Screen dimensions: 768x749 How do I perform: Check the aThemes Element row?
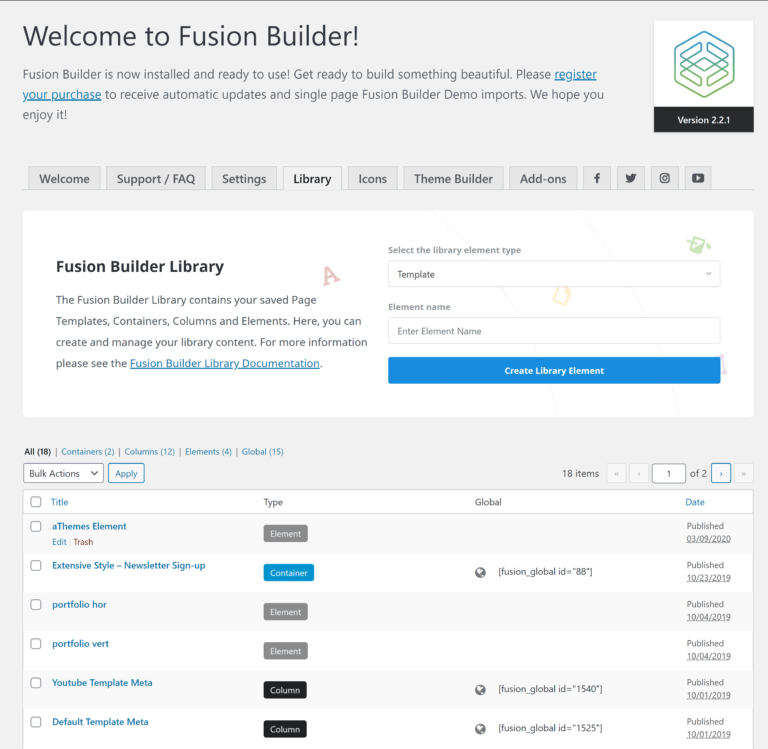coord(36,526)
